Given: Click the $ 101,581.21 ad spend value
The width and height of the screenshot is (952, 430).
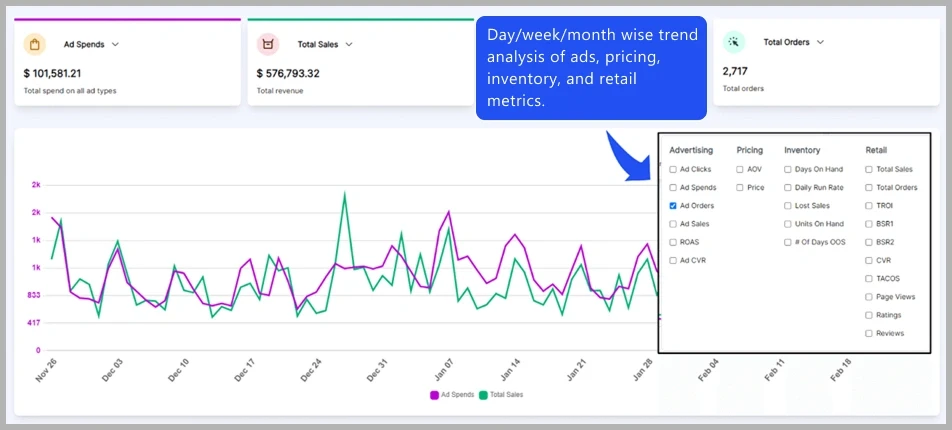Looking at the screenshot, I should tap(52, 73).
